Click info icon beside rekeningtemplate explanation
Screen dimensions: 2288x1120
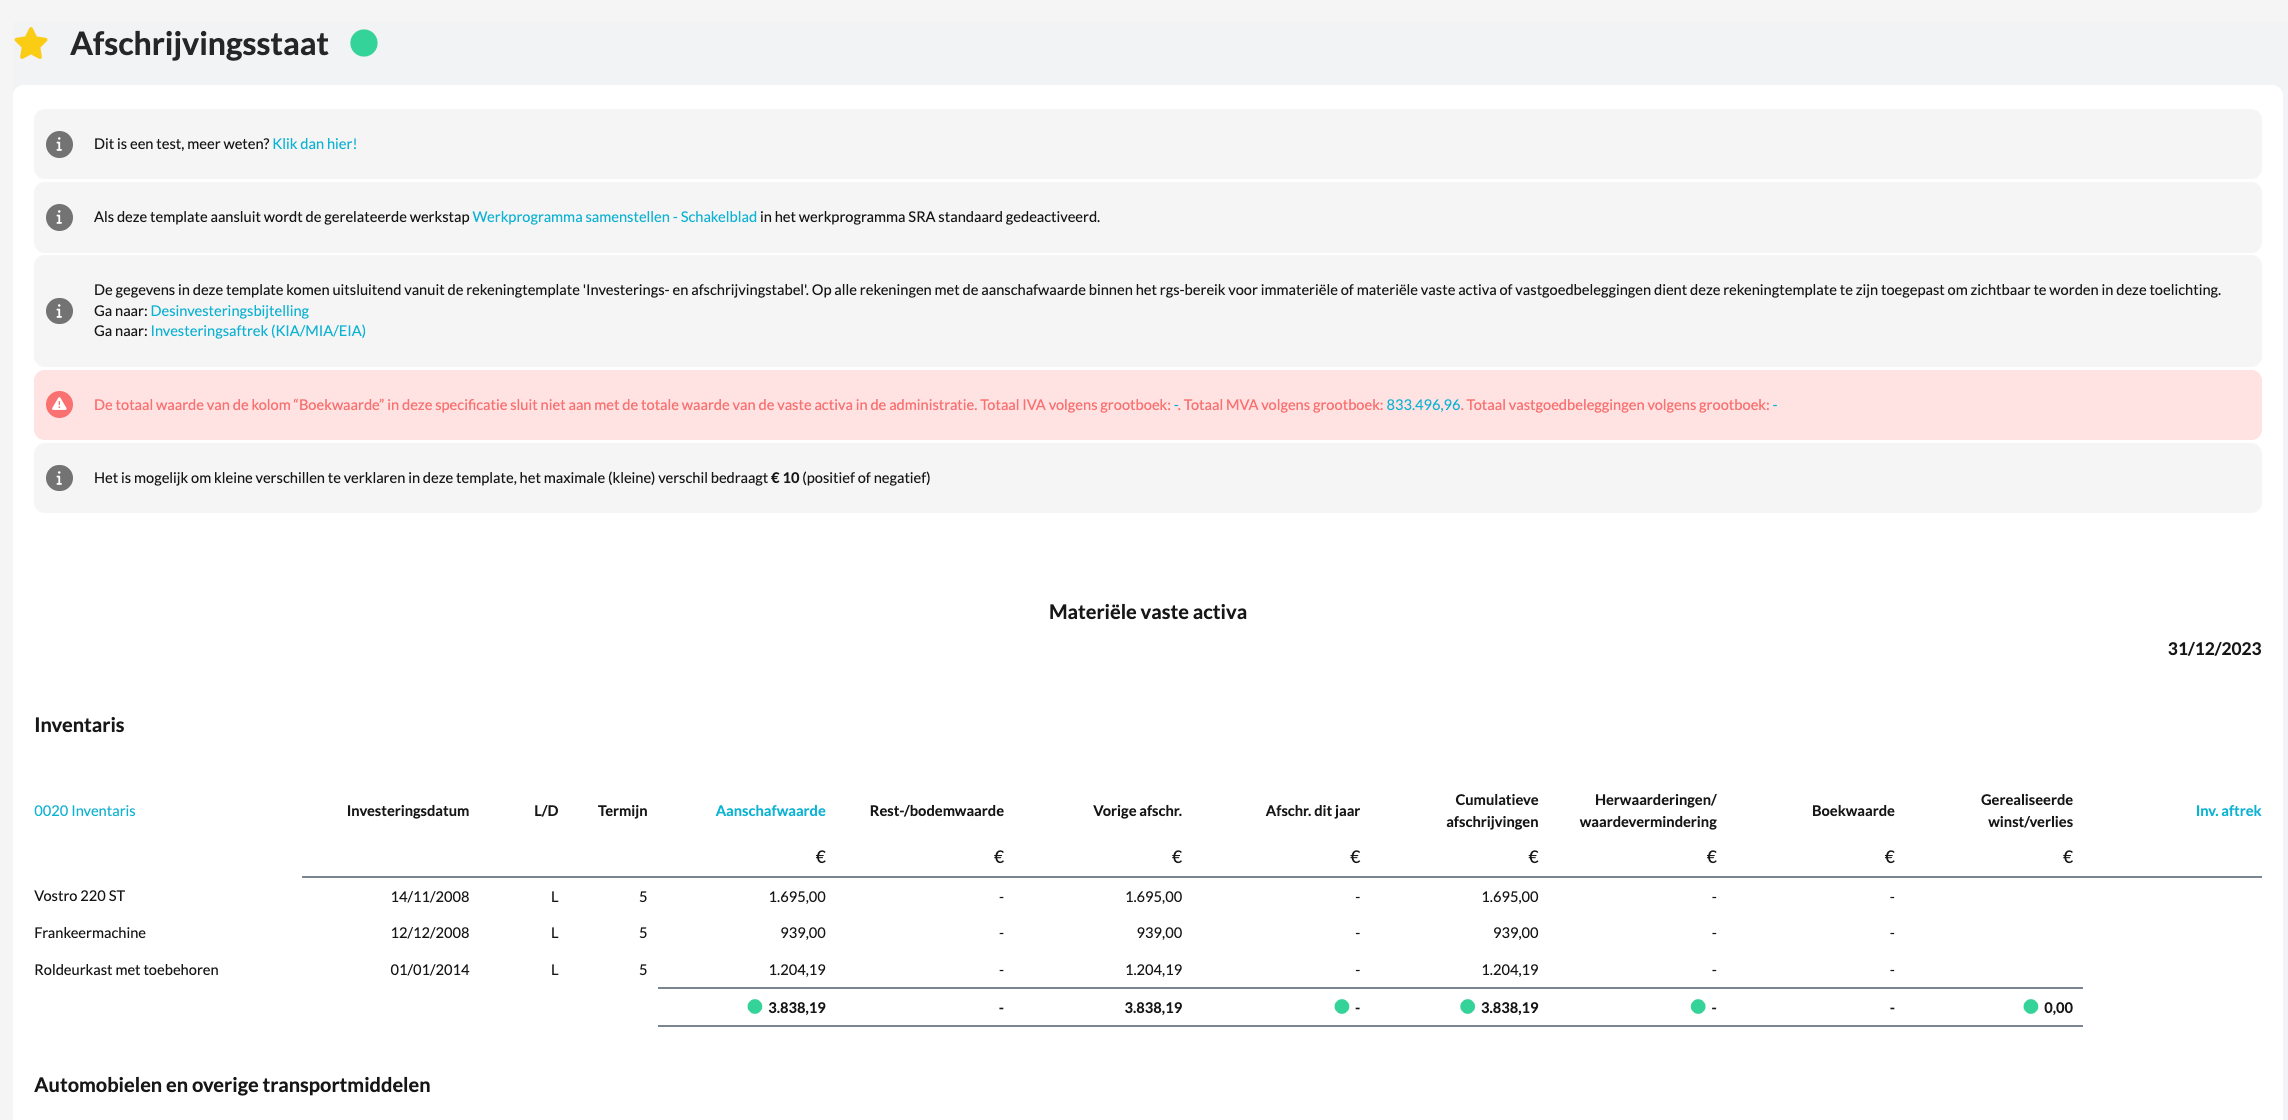(x=60, y=310)
